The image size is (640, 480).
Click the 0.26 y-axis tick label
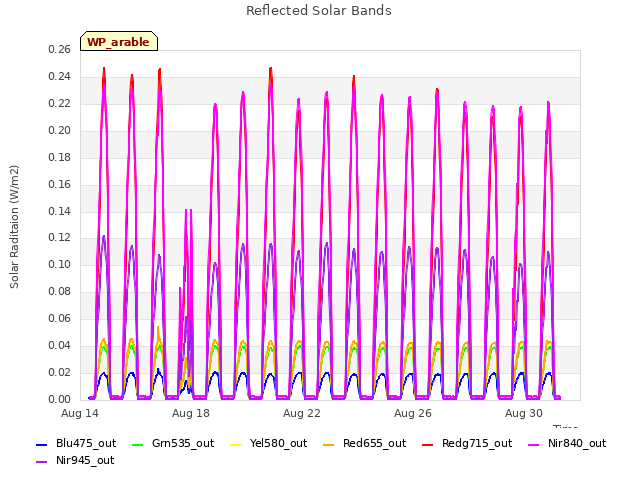tap(59, 49)
